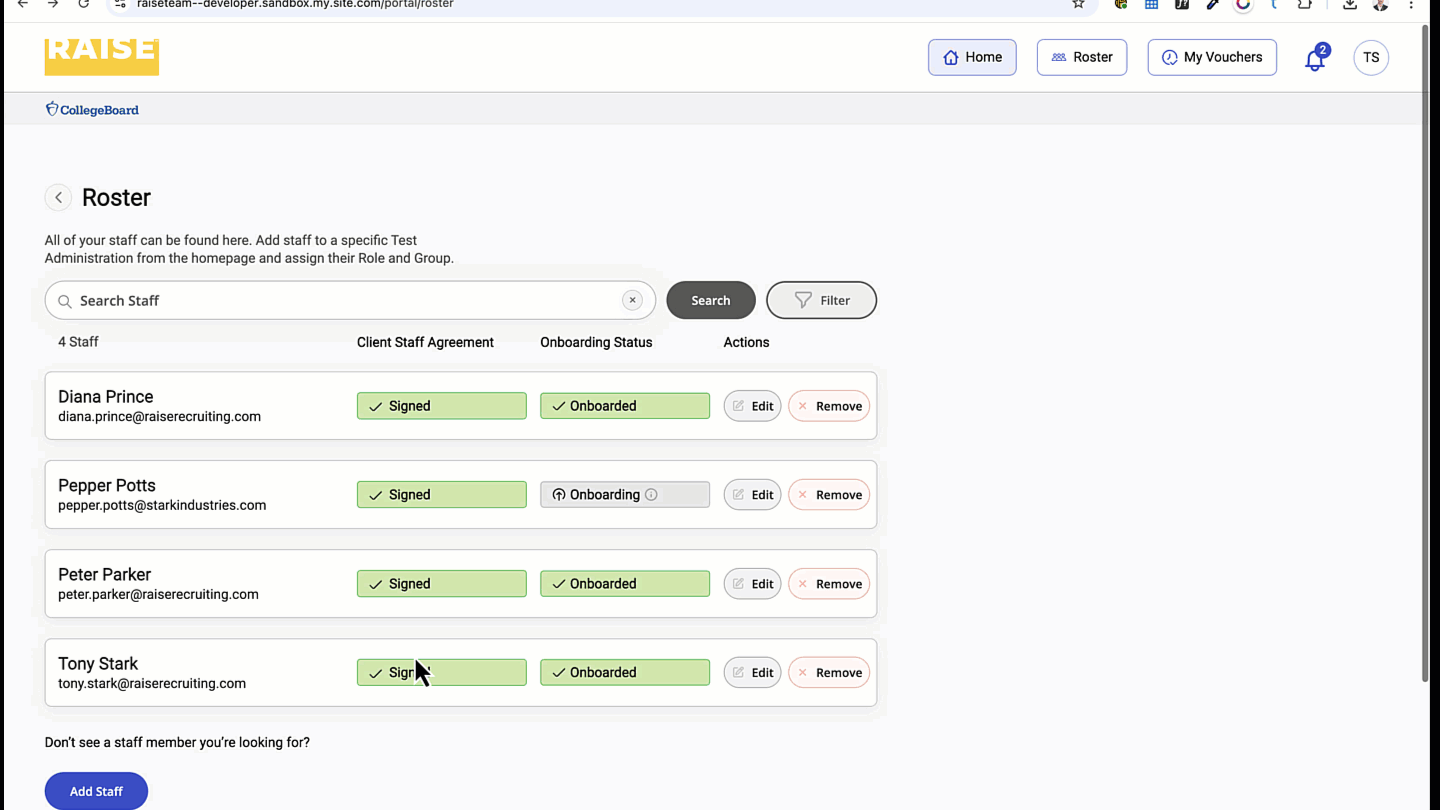This screenshot has height=810, width=1440.
Task: Go to Home in navigation
Action: coord(971,58)
